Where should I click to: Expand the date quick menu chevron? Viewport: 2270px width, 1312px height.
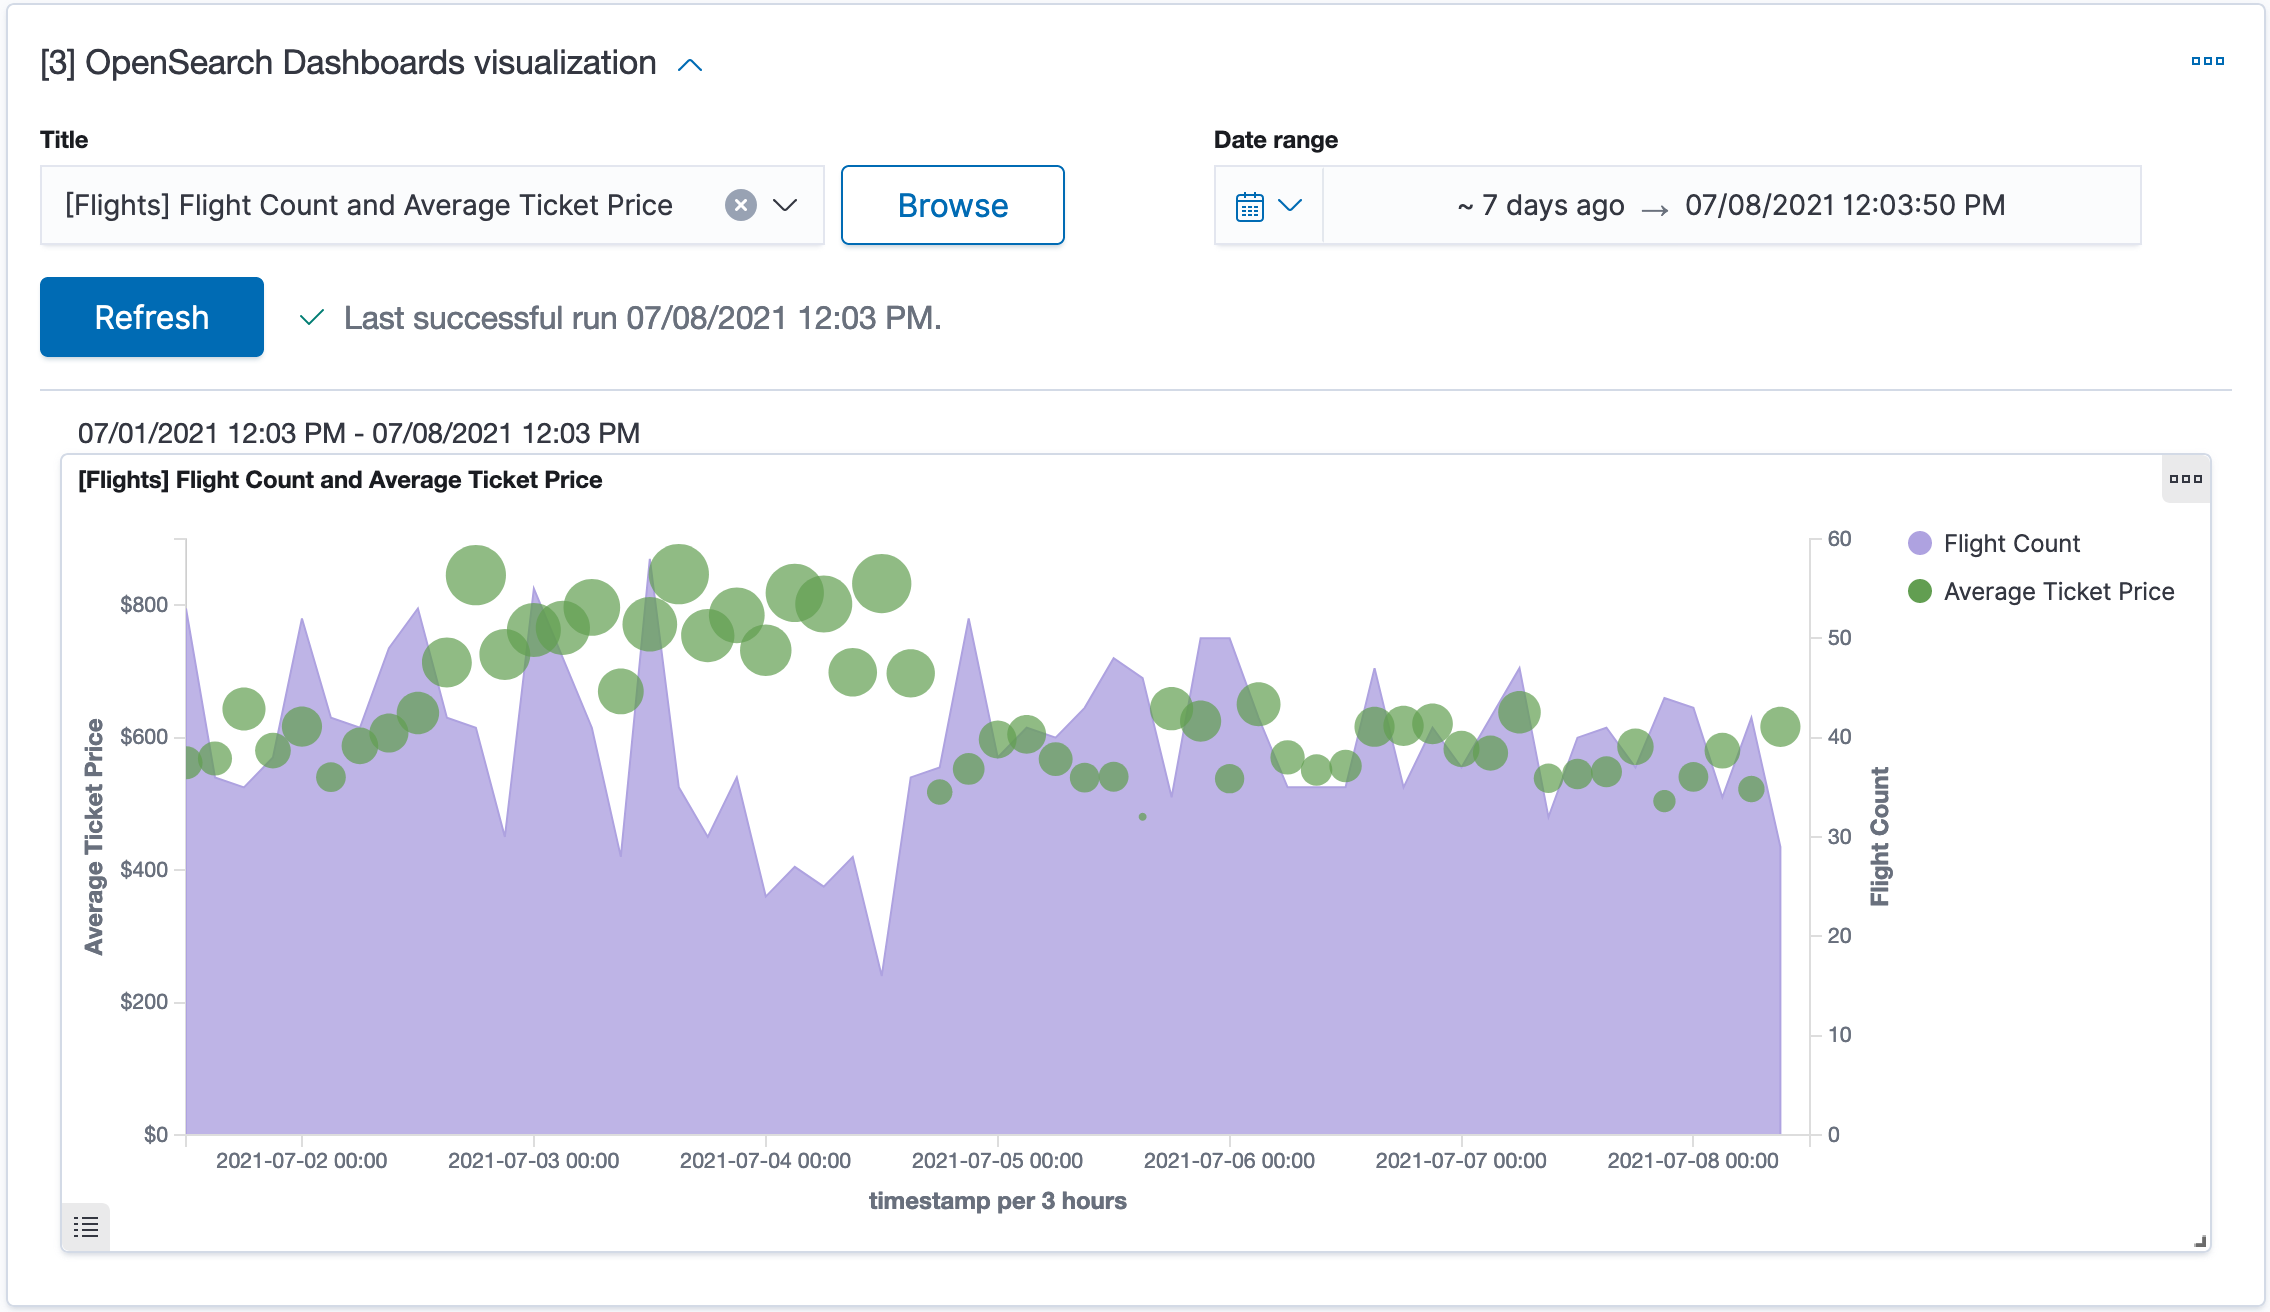pos(1291,205)
